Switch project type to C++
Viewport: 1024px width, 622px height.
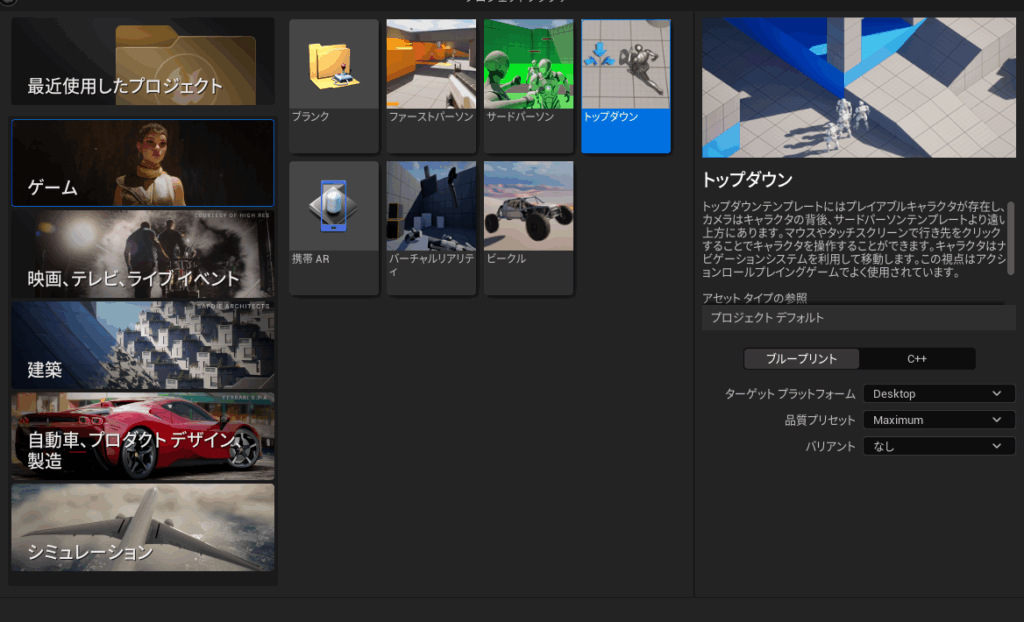click(917, 359)
